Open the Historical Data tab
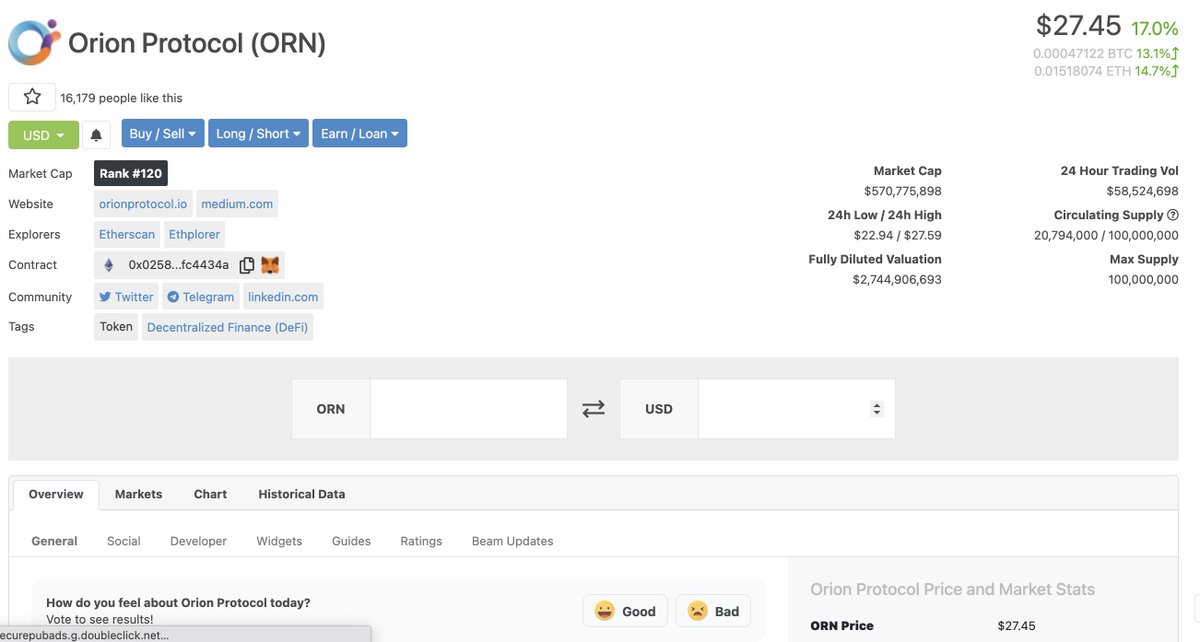The height and width of the screenshot is (642, 1200). (x=302, y=494)
